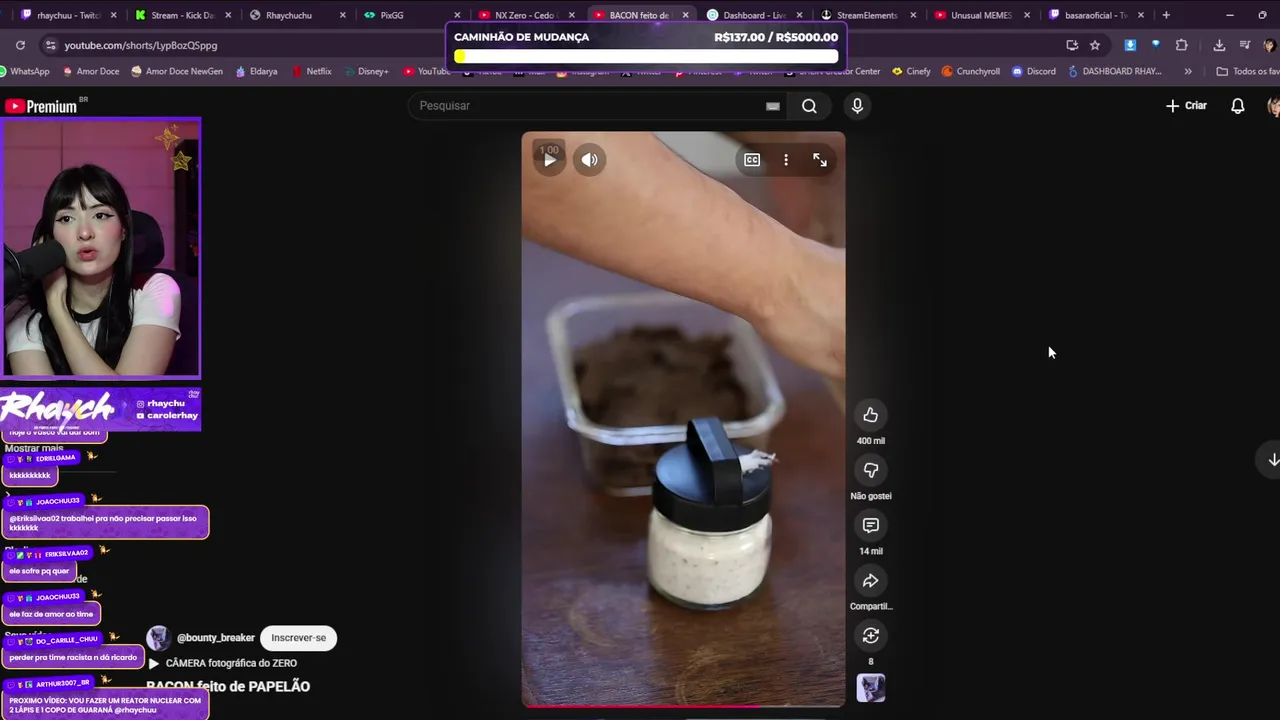Click the Criar create button

(1187, 106)
